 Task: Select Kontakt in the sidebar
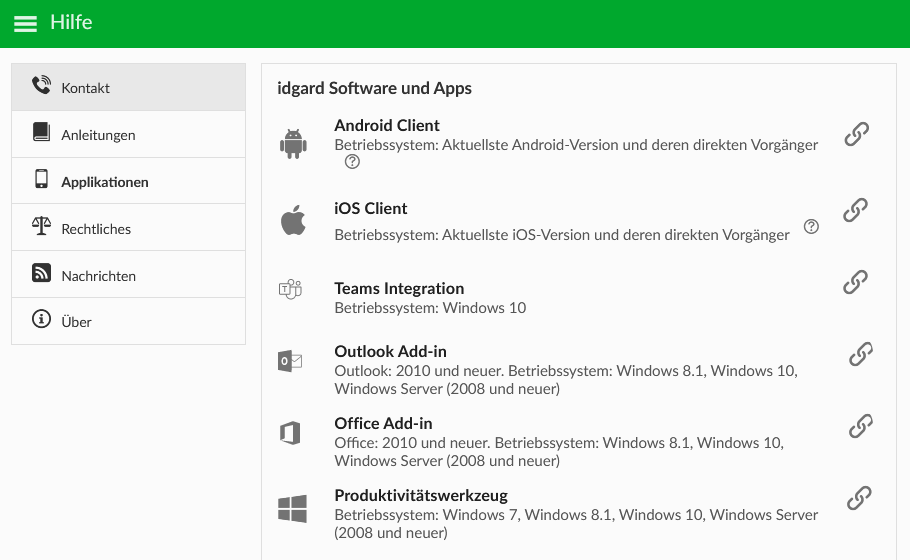point(128,88)
